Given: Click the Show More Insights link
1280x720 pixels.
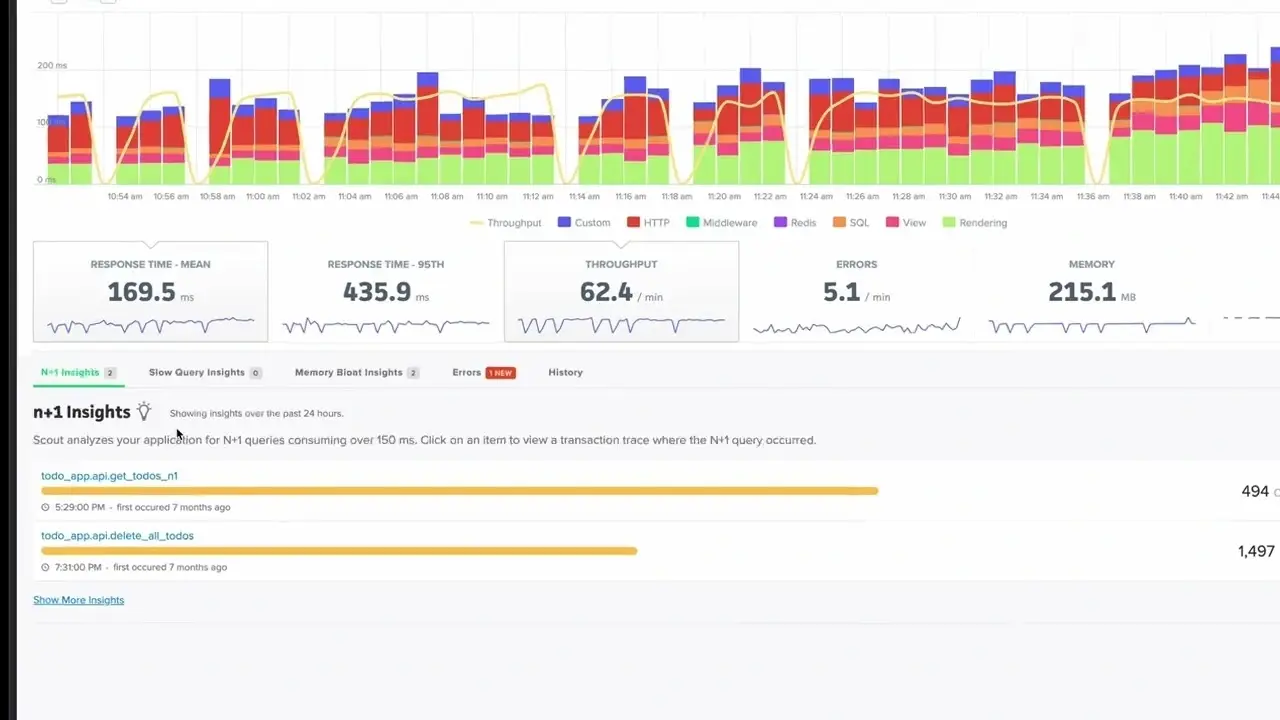Looking at the screenshot, I should pyautogui.click(x=78, y=599).
